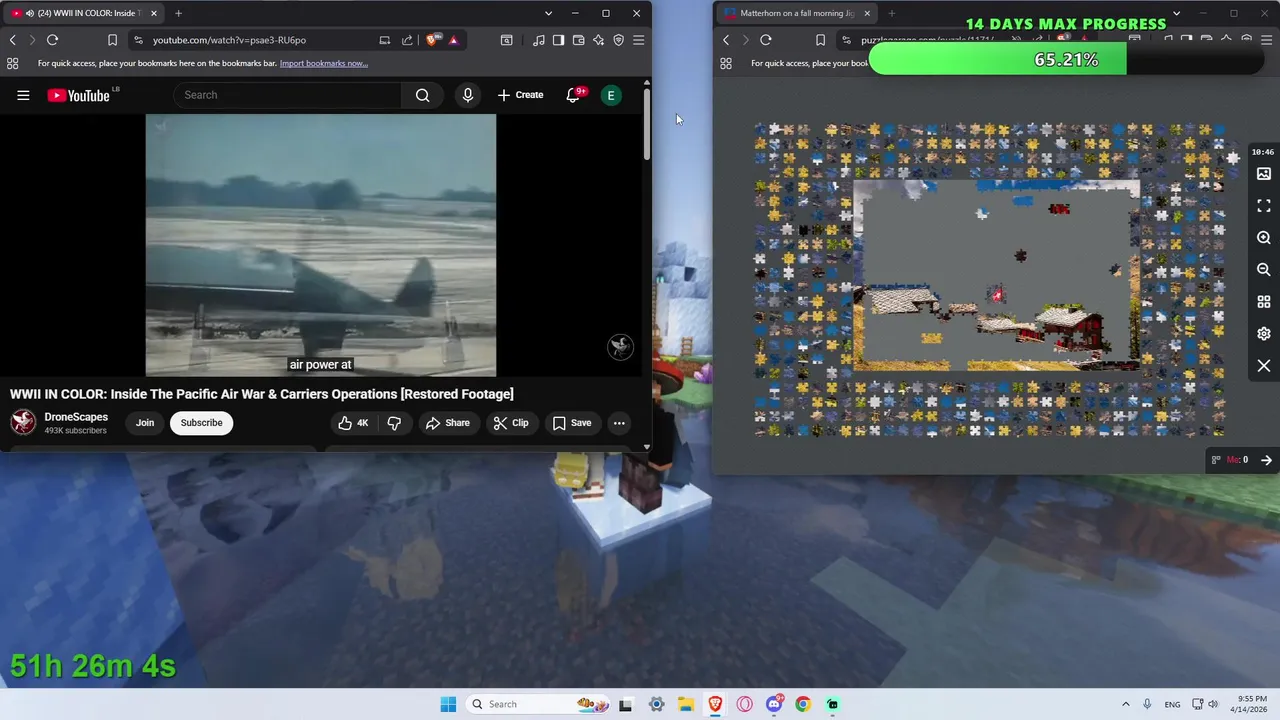
Task: Like the WWII IN COLOR video
Action: (353, 423)
